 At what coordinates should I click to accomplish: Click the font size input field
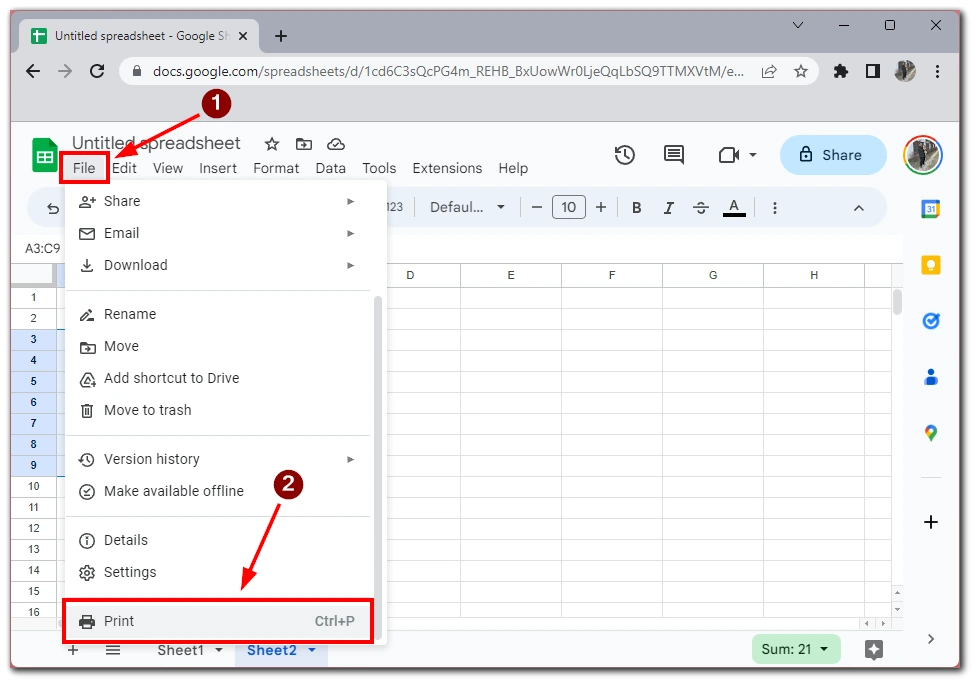568,207
